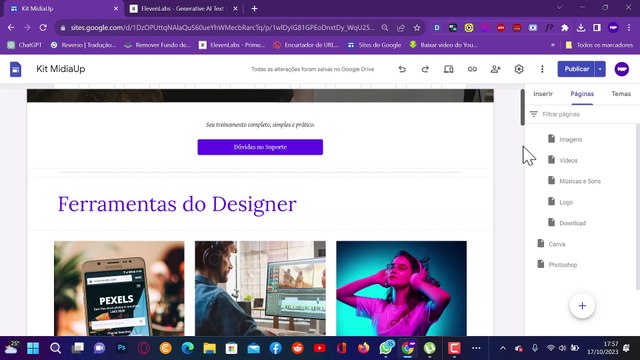This screenshot has height=360, width=640.
Task: Expand the Publicar dropdown arrow
Action: [x=600, y=69]
